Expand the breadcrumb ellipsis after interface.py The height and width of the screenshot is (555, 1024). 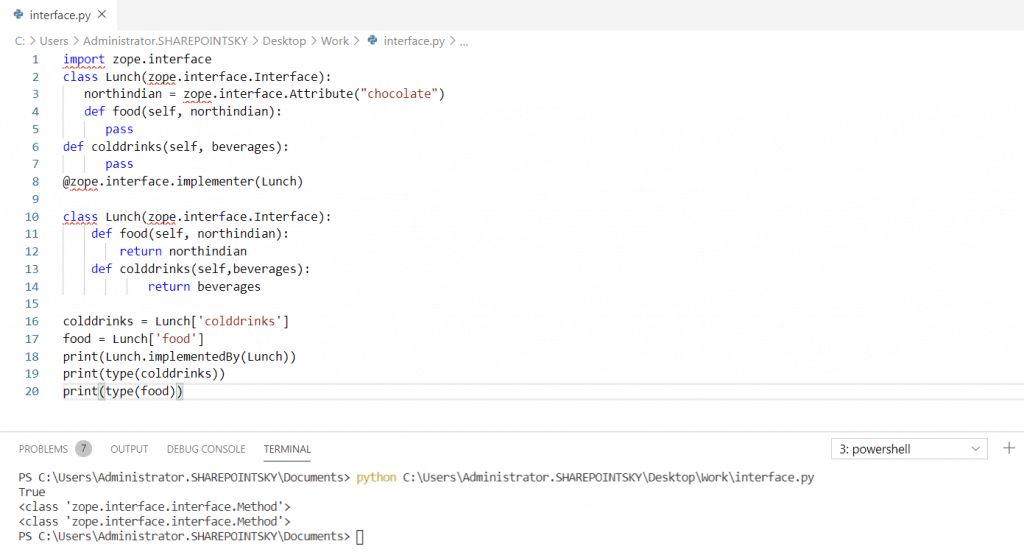464,41
